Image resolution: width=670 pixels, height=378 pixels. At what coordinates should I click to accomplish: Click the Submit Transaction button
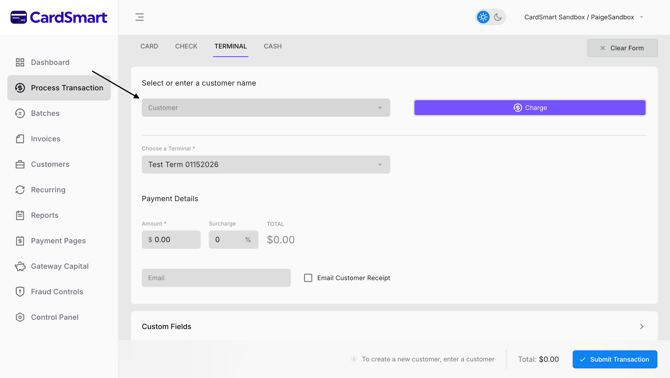(x=615, y=359)
